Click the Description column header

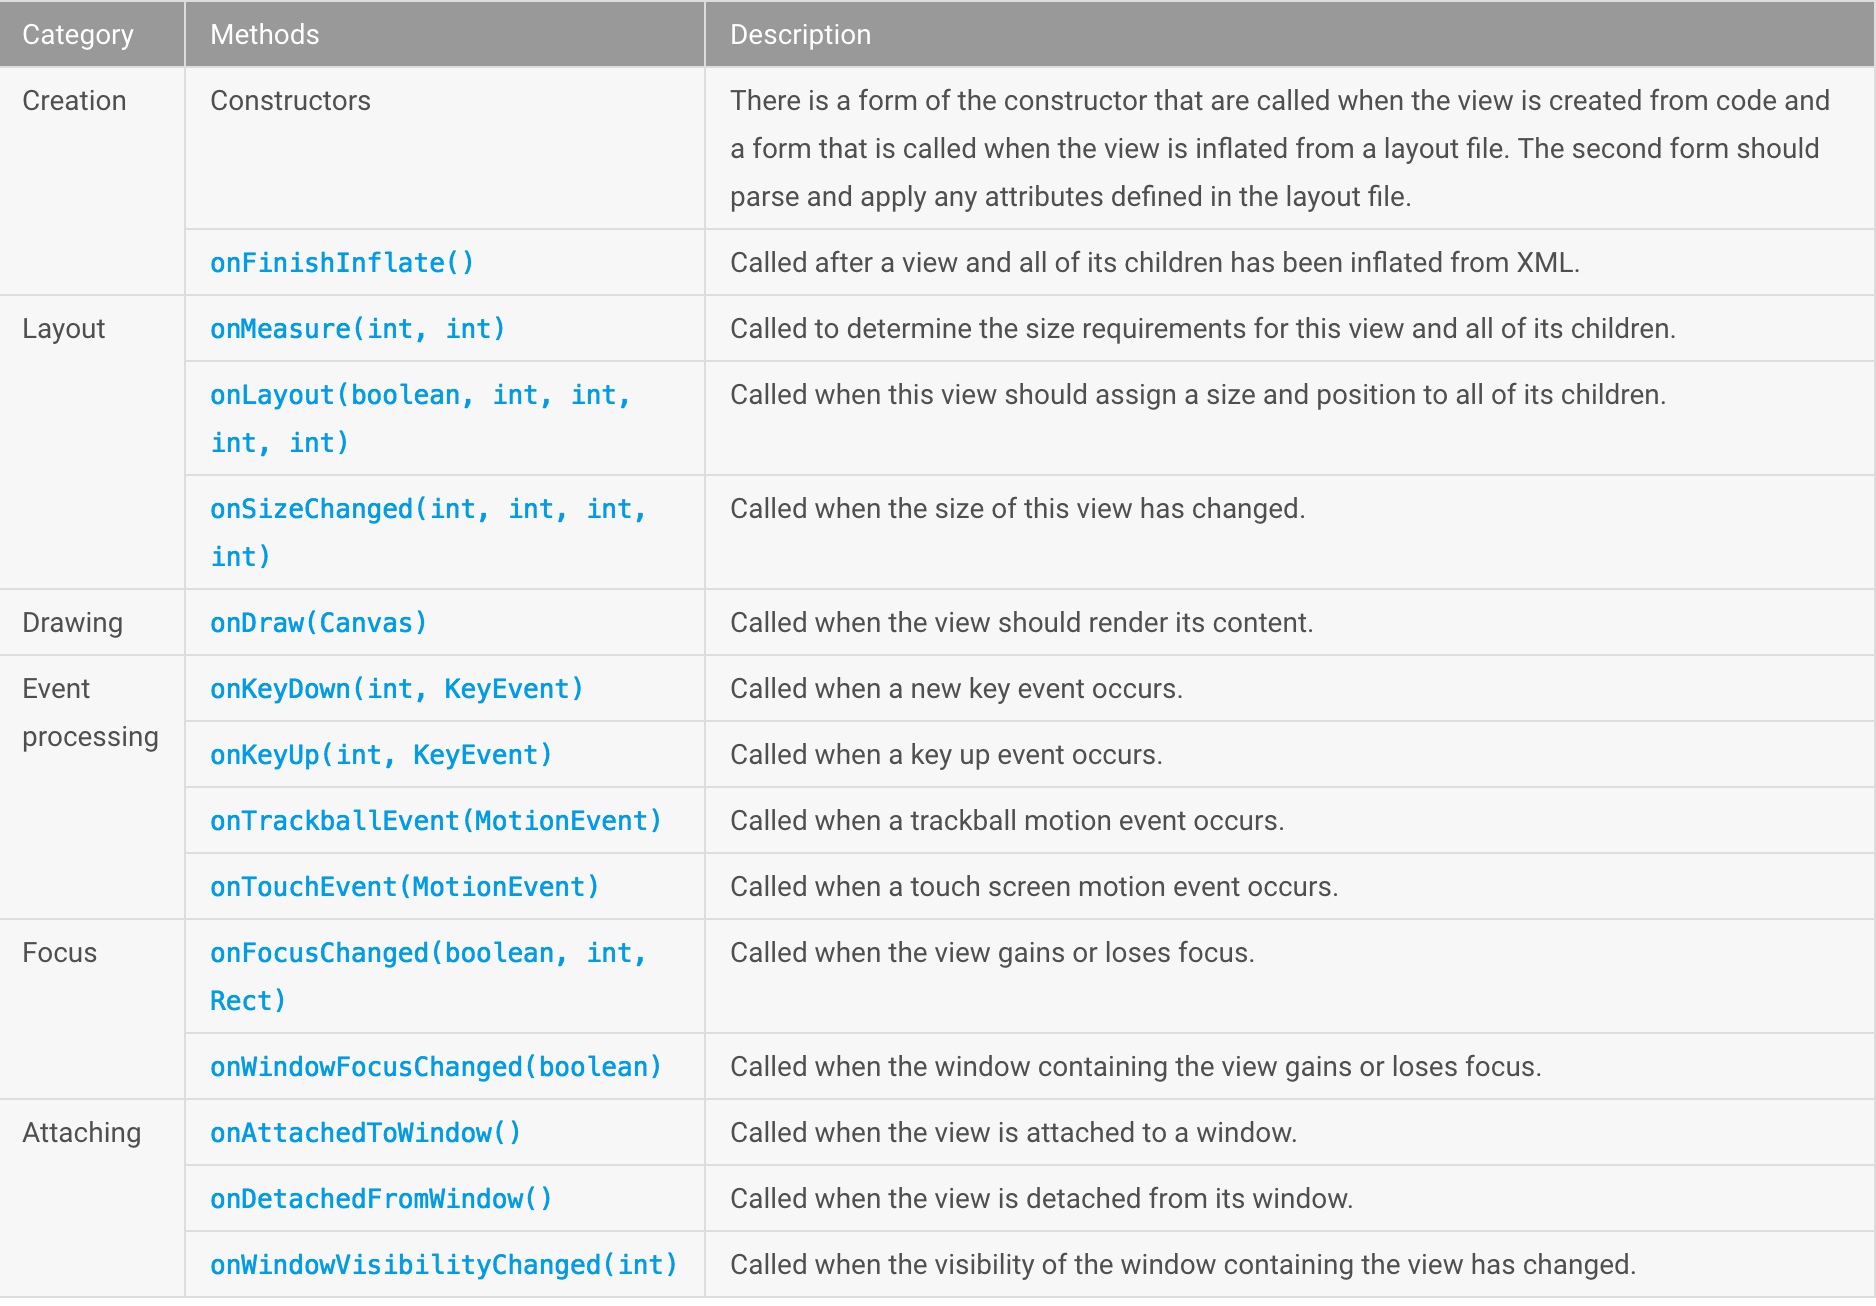point(800,35)
